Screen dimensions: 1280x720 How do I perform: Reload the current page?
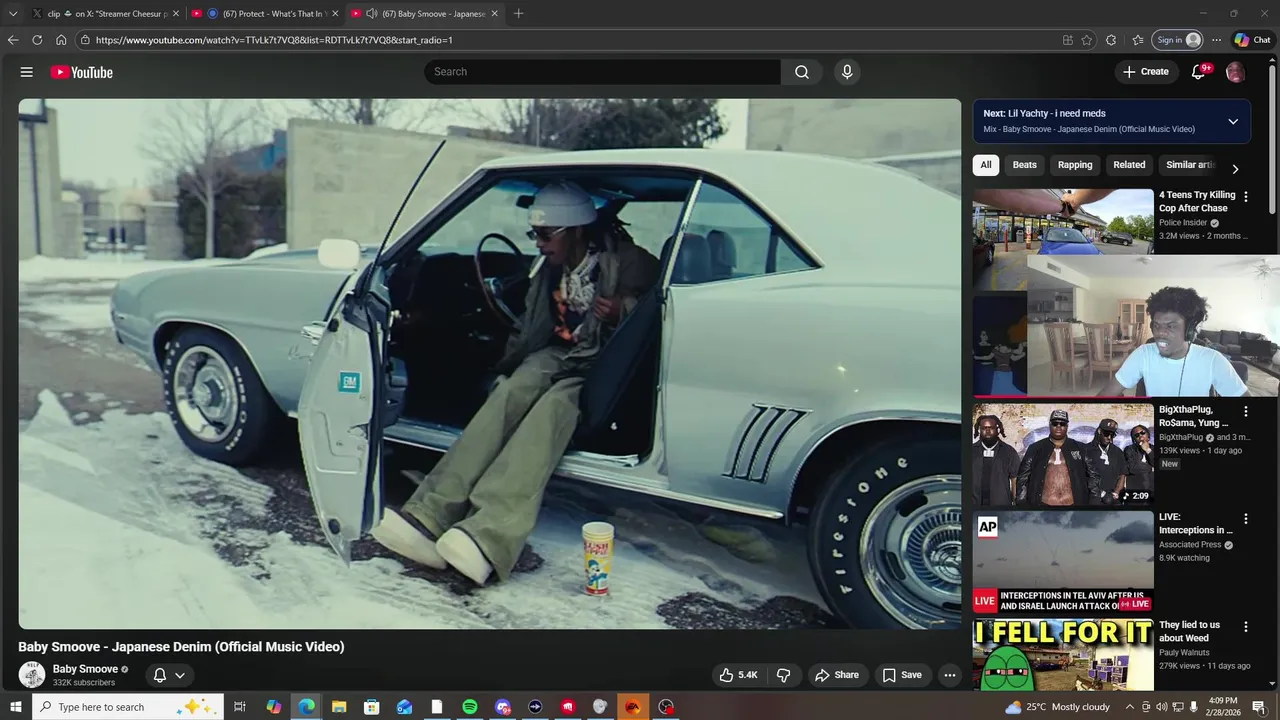click(37, 40)
